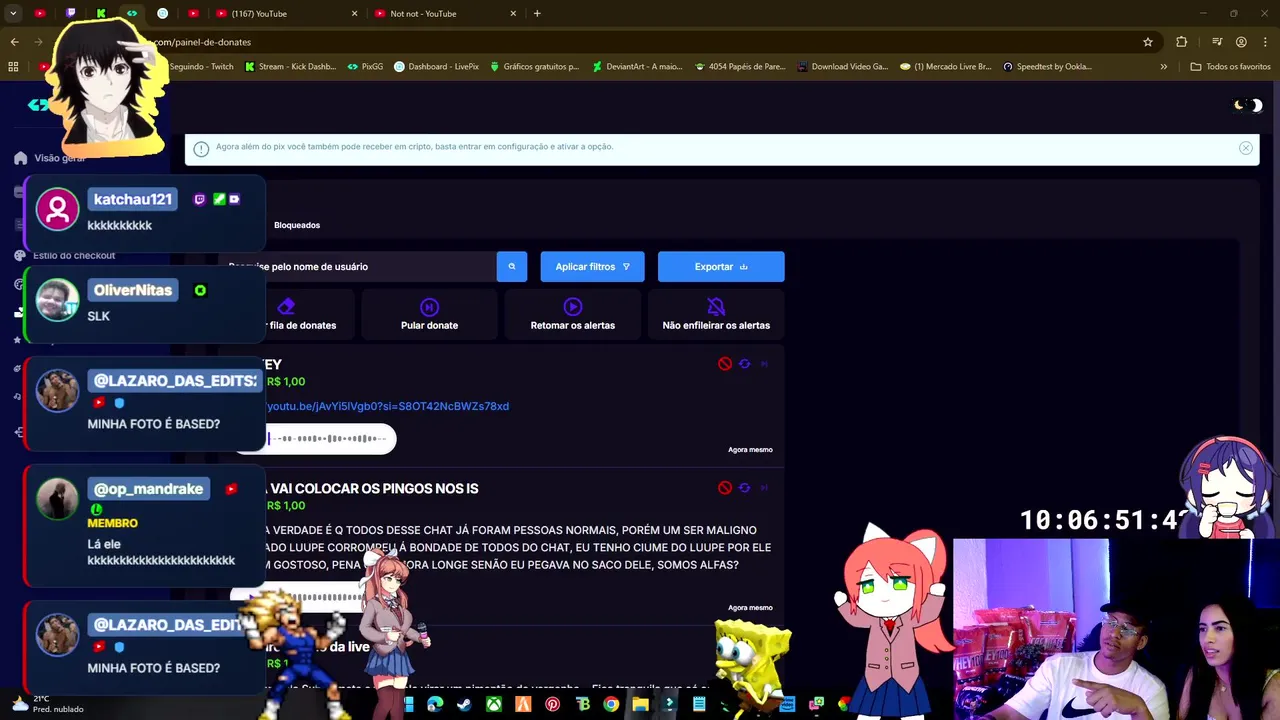Image resolution: width=1280 pixels, height=720 pixels.
Task: Open Steam from the taskbar
Action: [464, 705]
